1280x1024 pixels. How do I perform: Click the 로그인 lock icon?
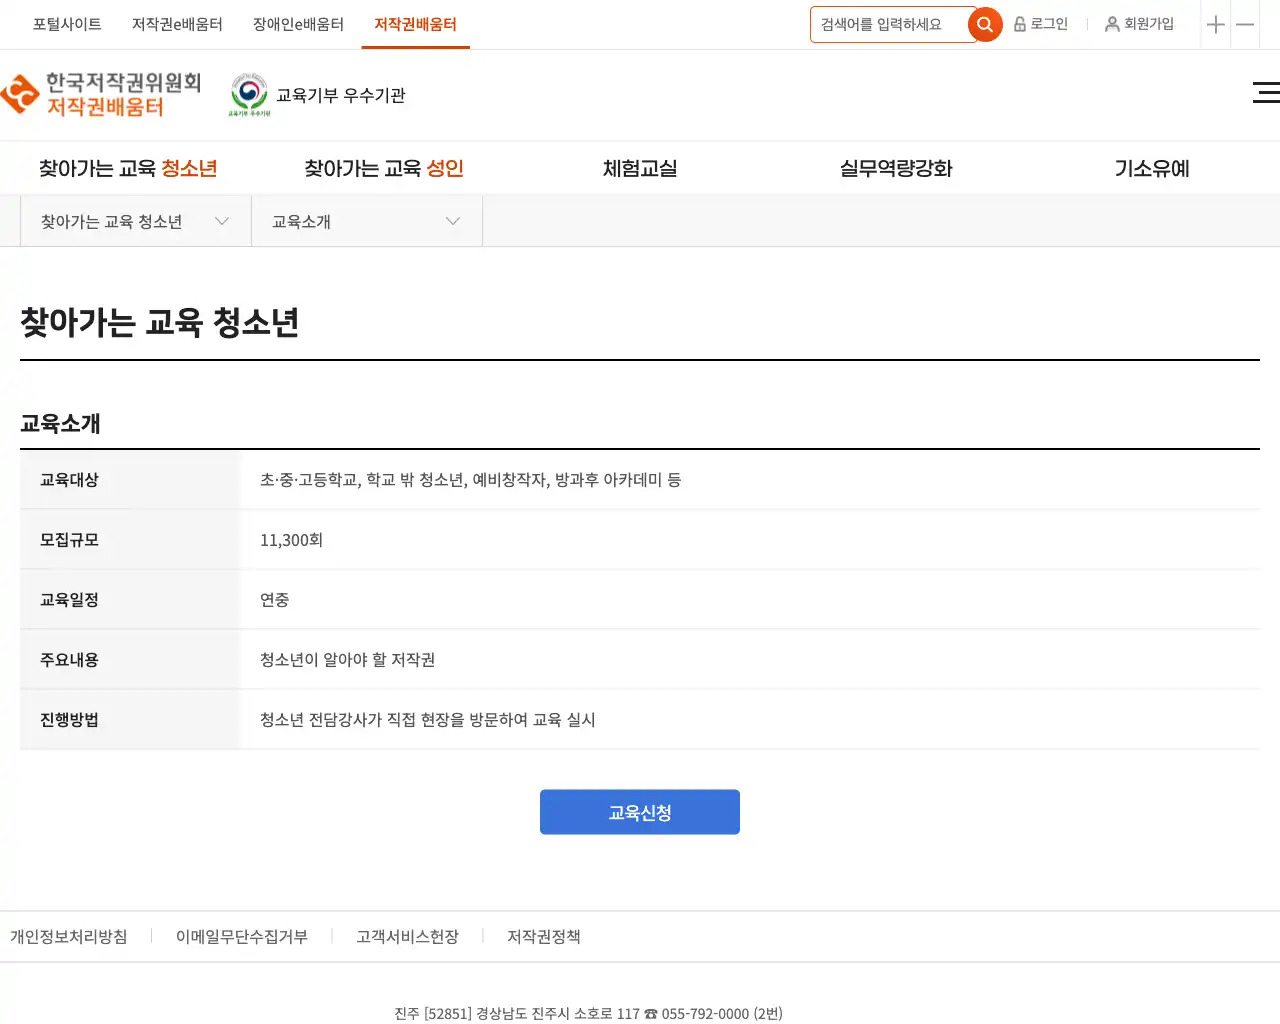tap(1020, 24)
